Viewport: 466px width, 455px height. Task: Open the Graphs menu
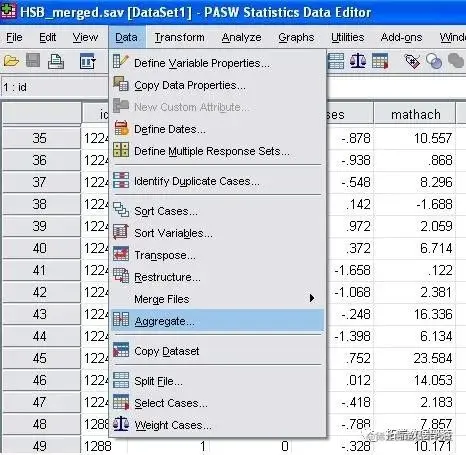point(296,37)
